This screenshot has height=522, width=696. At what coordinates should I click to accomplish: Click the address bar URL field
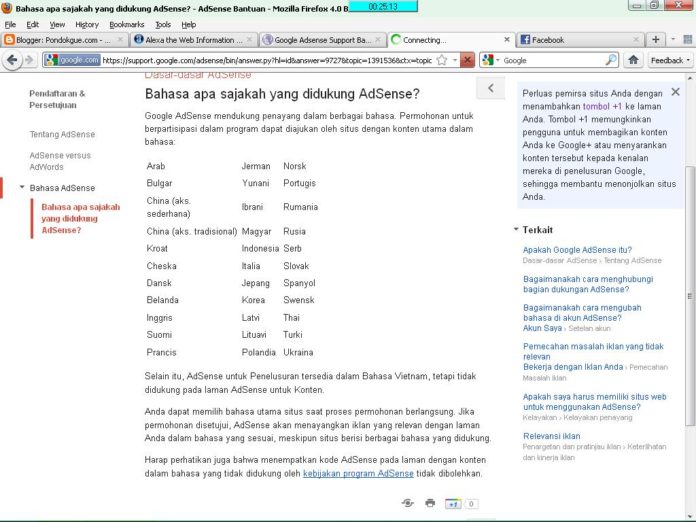pos(266,60)
